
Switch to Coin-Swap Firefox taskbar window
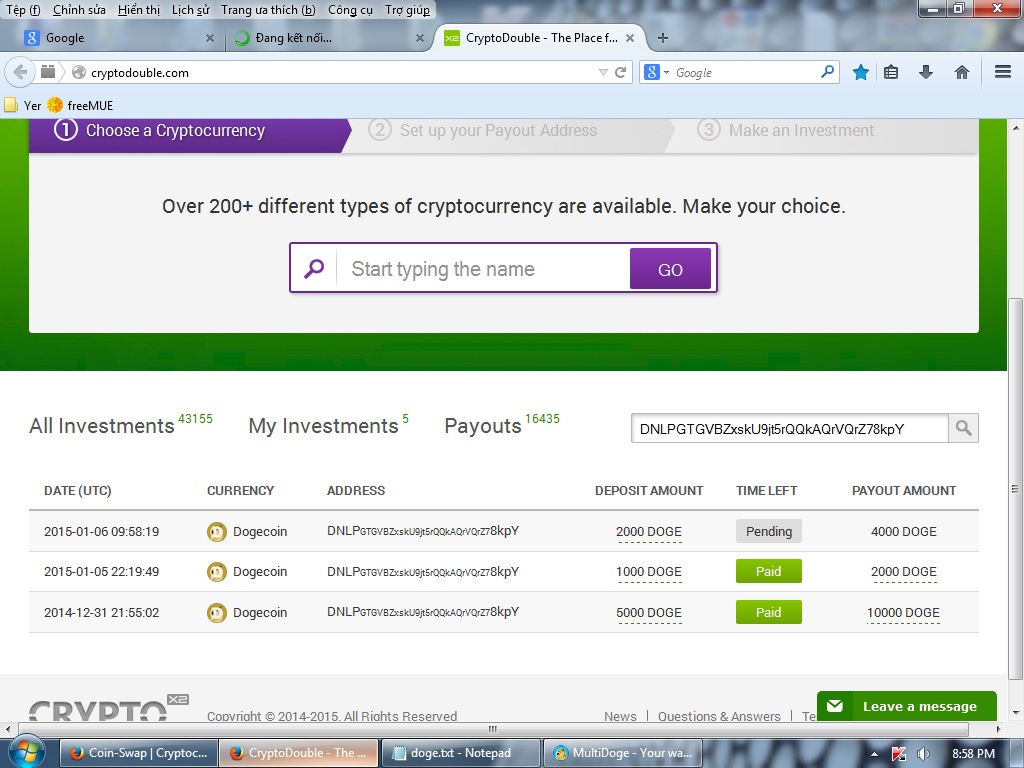coord(138,753)
